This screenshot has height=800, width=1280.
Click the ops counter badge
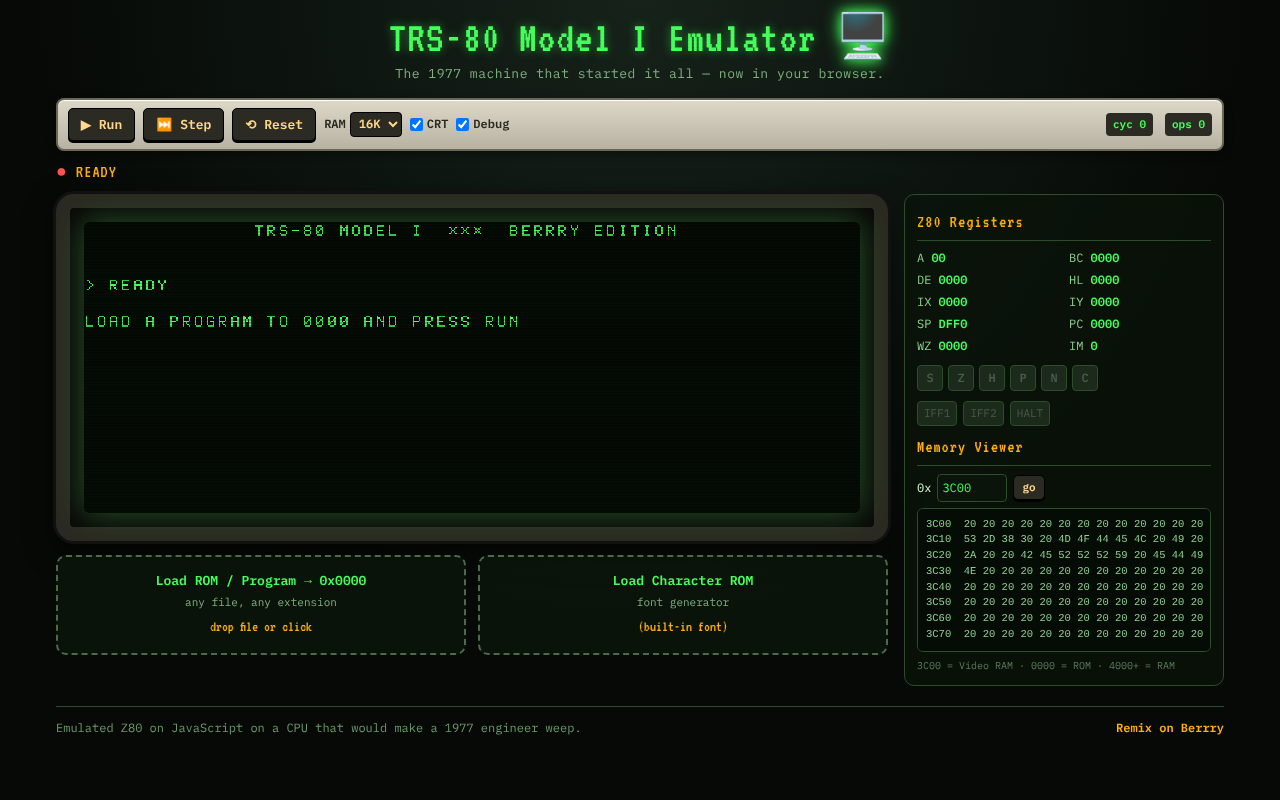pyautogui.click(x=1188, y=125)
